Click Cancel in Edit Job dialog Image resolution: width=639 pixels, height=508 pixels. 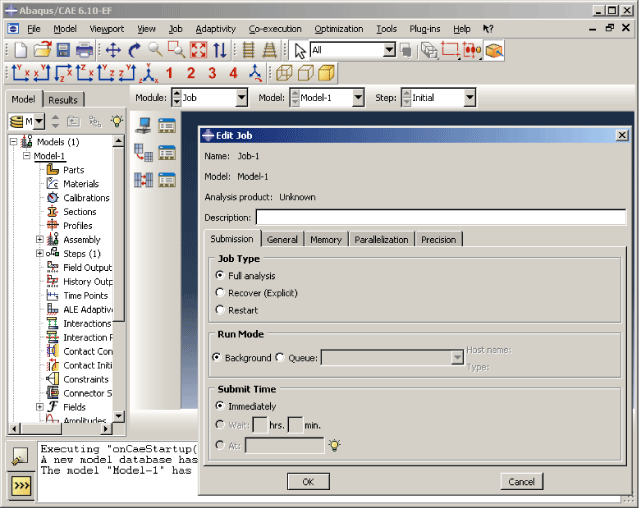(521, 482)
